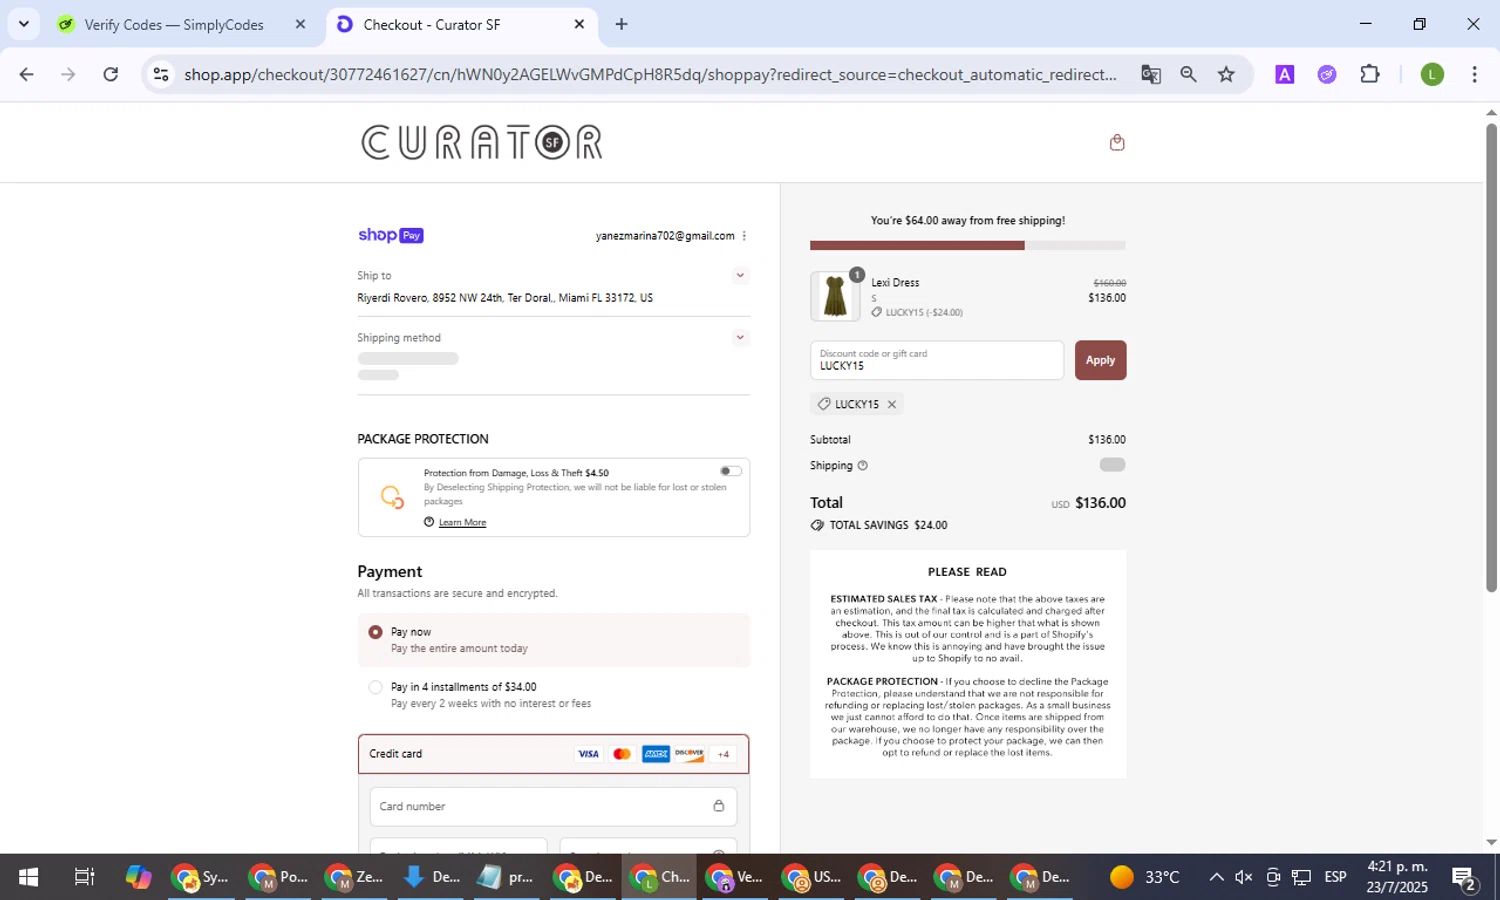Show hidden system tray icons

pos(1216,877)
